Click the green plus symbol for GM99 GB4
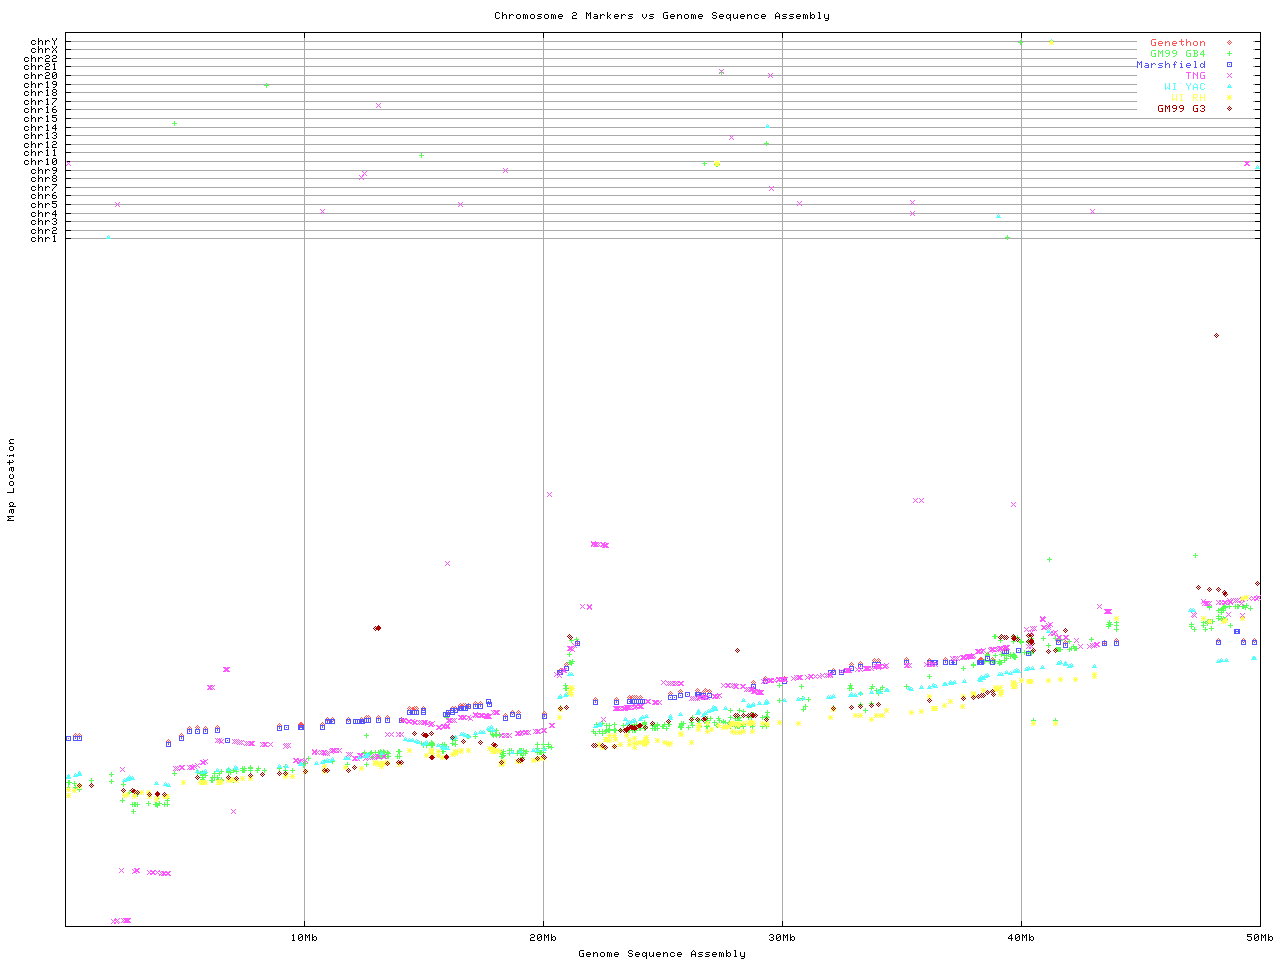Screen dimensions: 1280x960 [x=1229, y=54]
